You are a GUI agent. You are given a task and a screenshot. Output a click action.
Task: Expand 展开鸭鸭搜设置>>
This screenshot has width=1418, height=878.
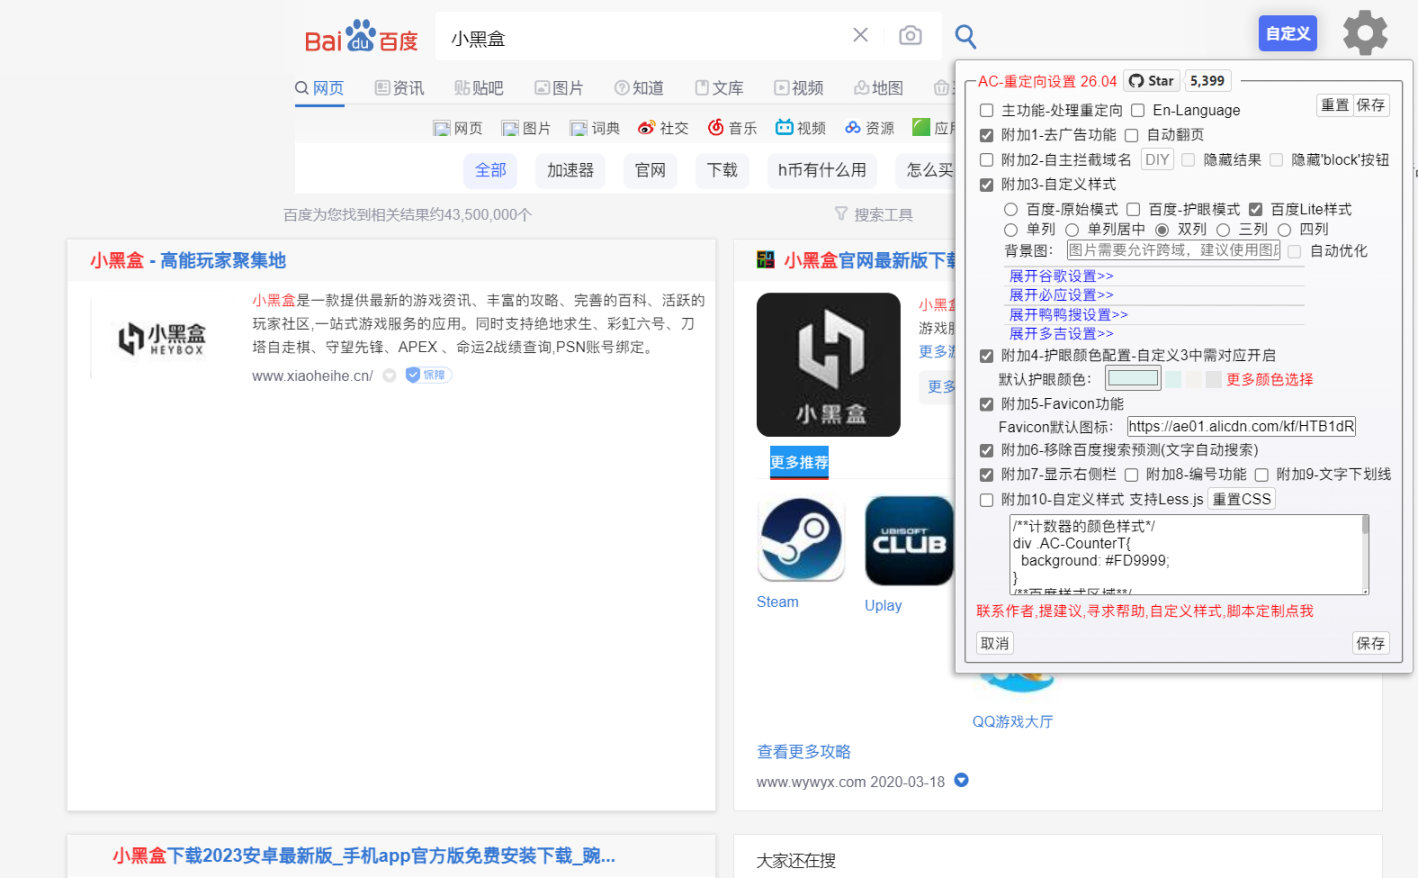click(x=1068, y=314)
